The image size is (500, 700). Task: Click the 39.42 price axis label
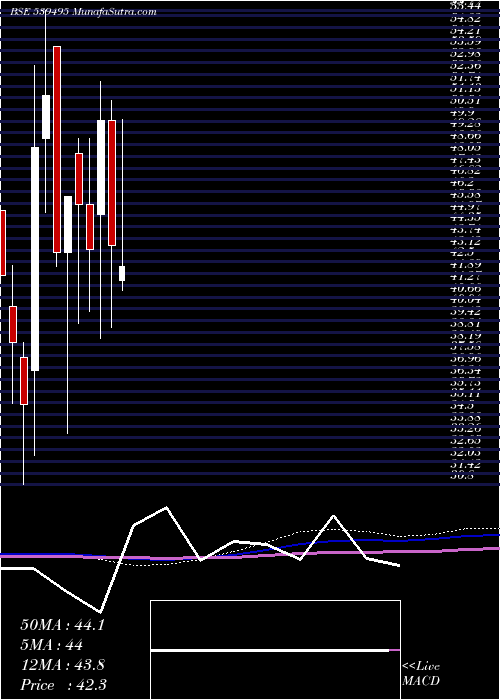pos(466,311)
